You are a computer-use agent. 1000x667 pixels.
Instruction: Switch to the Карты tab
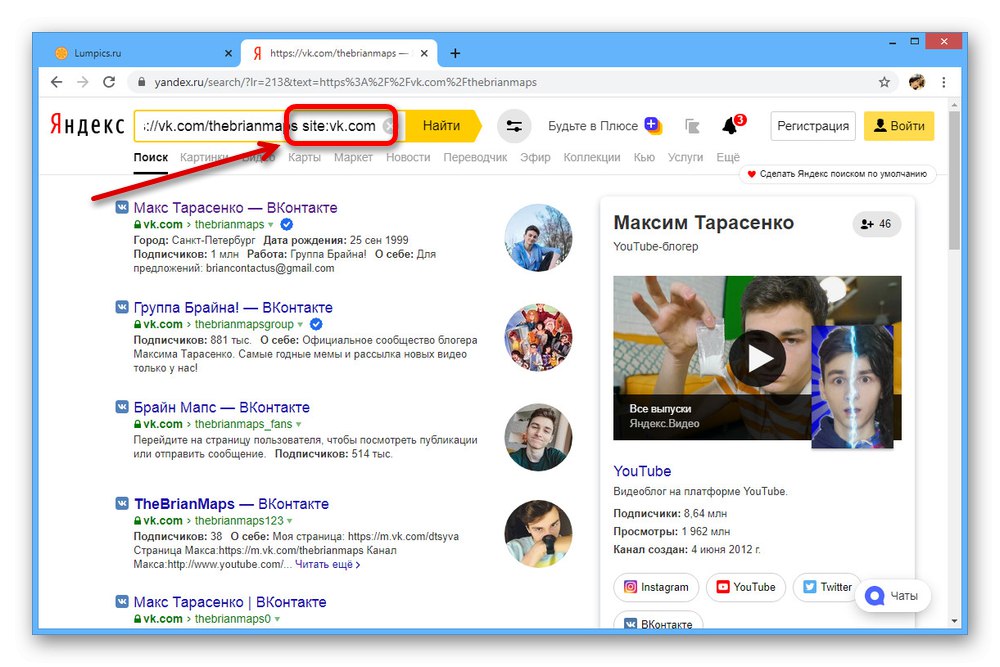click(x=304, y=158)
